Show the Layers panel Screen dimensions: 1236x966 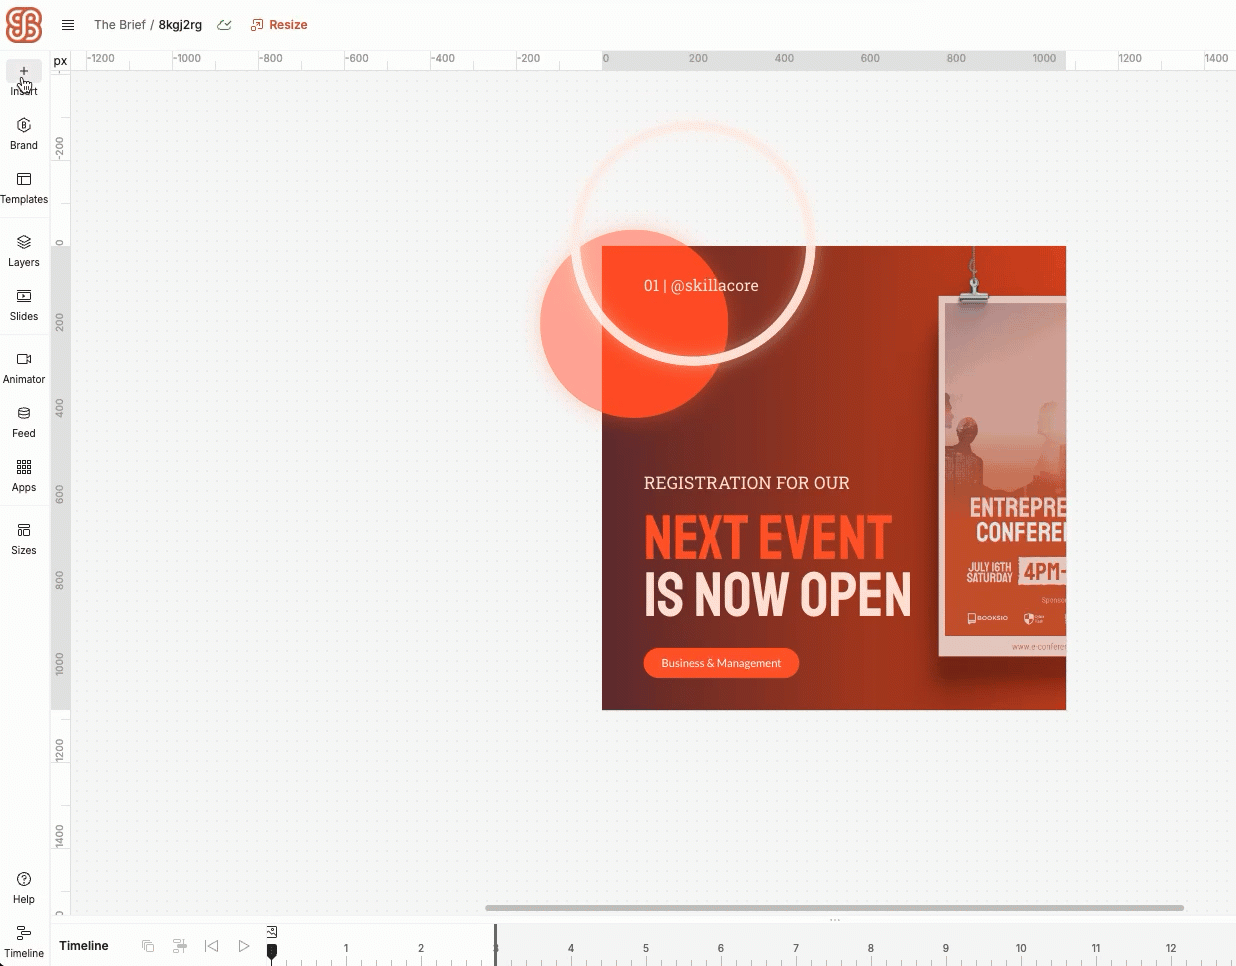click(24, 250)
